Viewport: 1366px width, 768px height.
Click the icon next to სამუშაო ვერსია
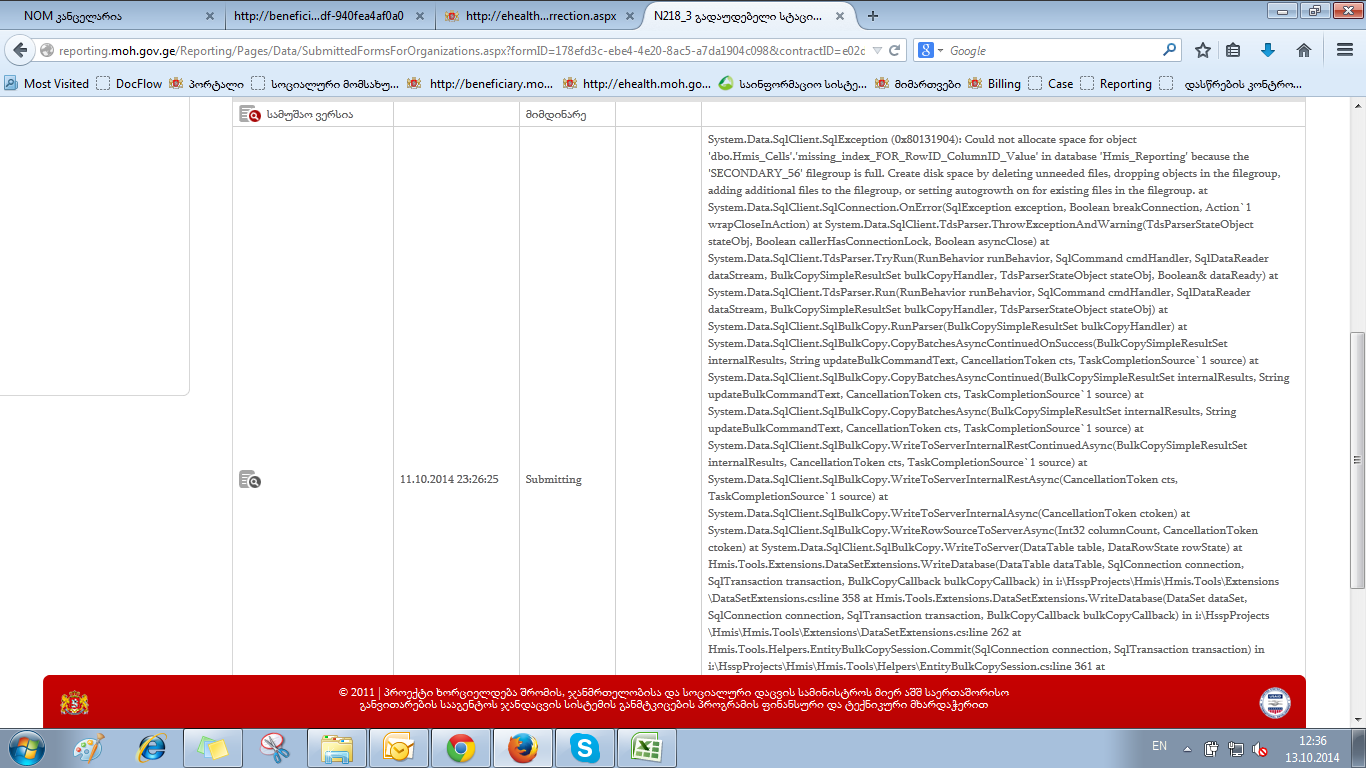(x=249, y=114)
